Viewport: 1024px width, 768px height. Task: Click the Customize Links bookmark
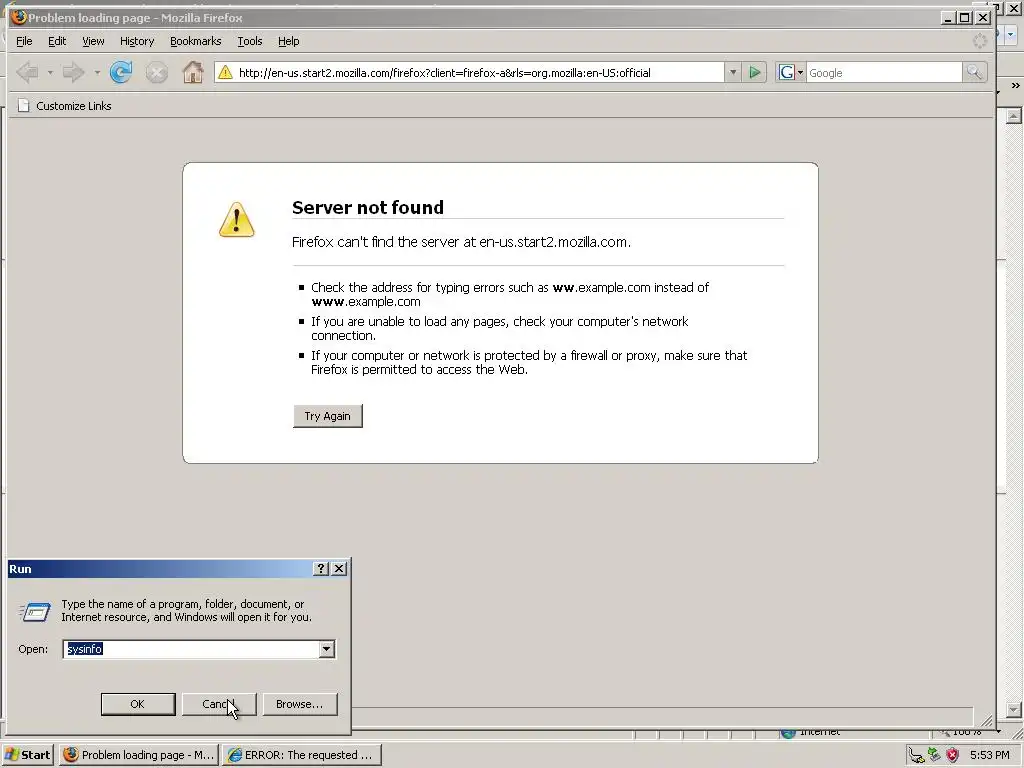click(x=65, y=106)
